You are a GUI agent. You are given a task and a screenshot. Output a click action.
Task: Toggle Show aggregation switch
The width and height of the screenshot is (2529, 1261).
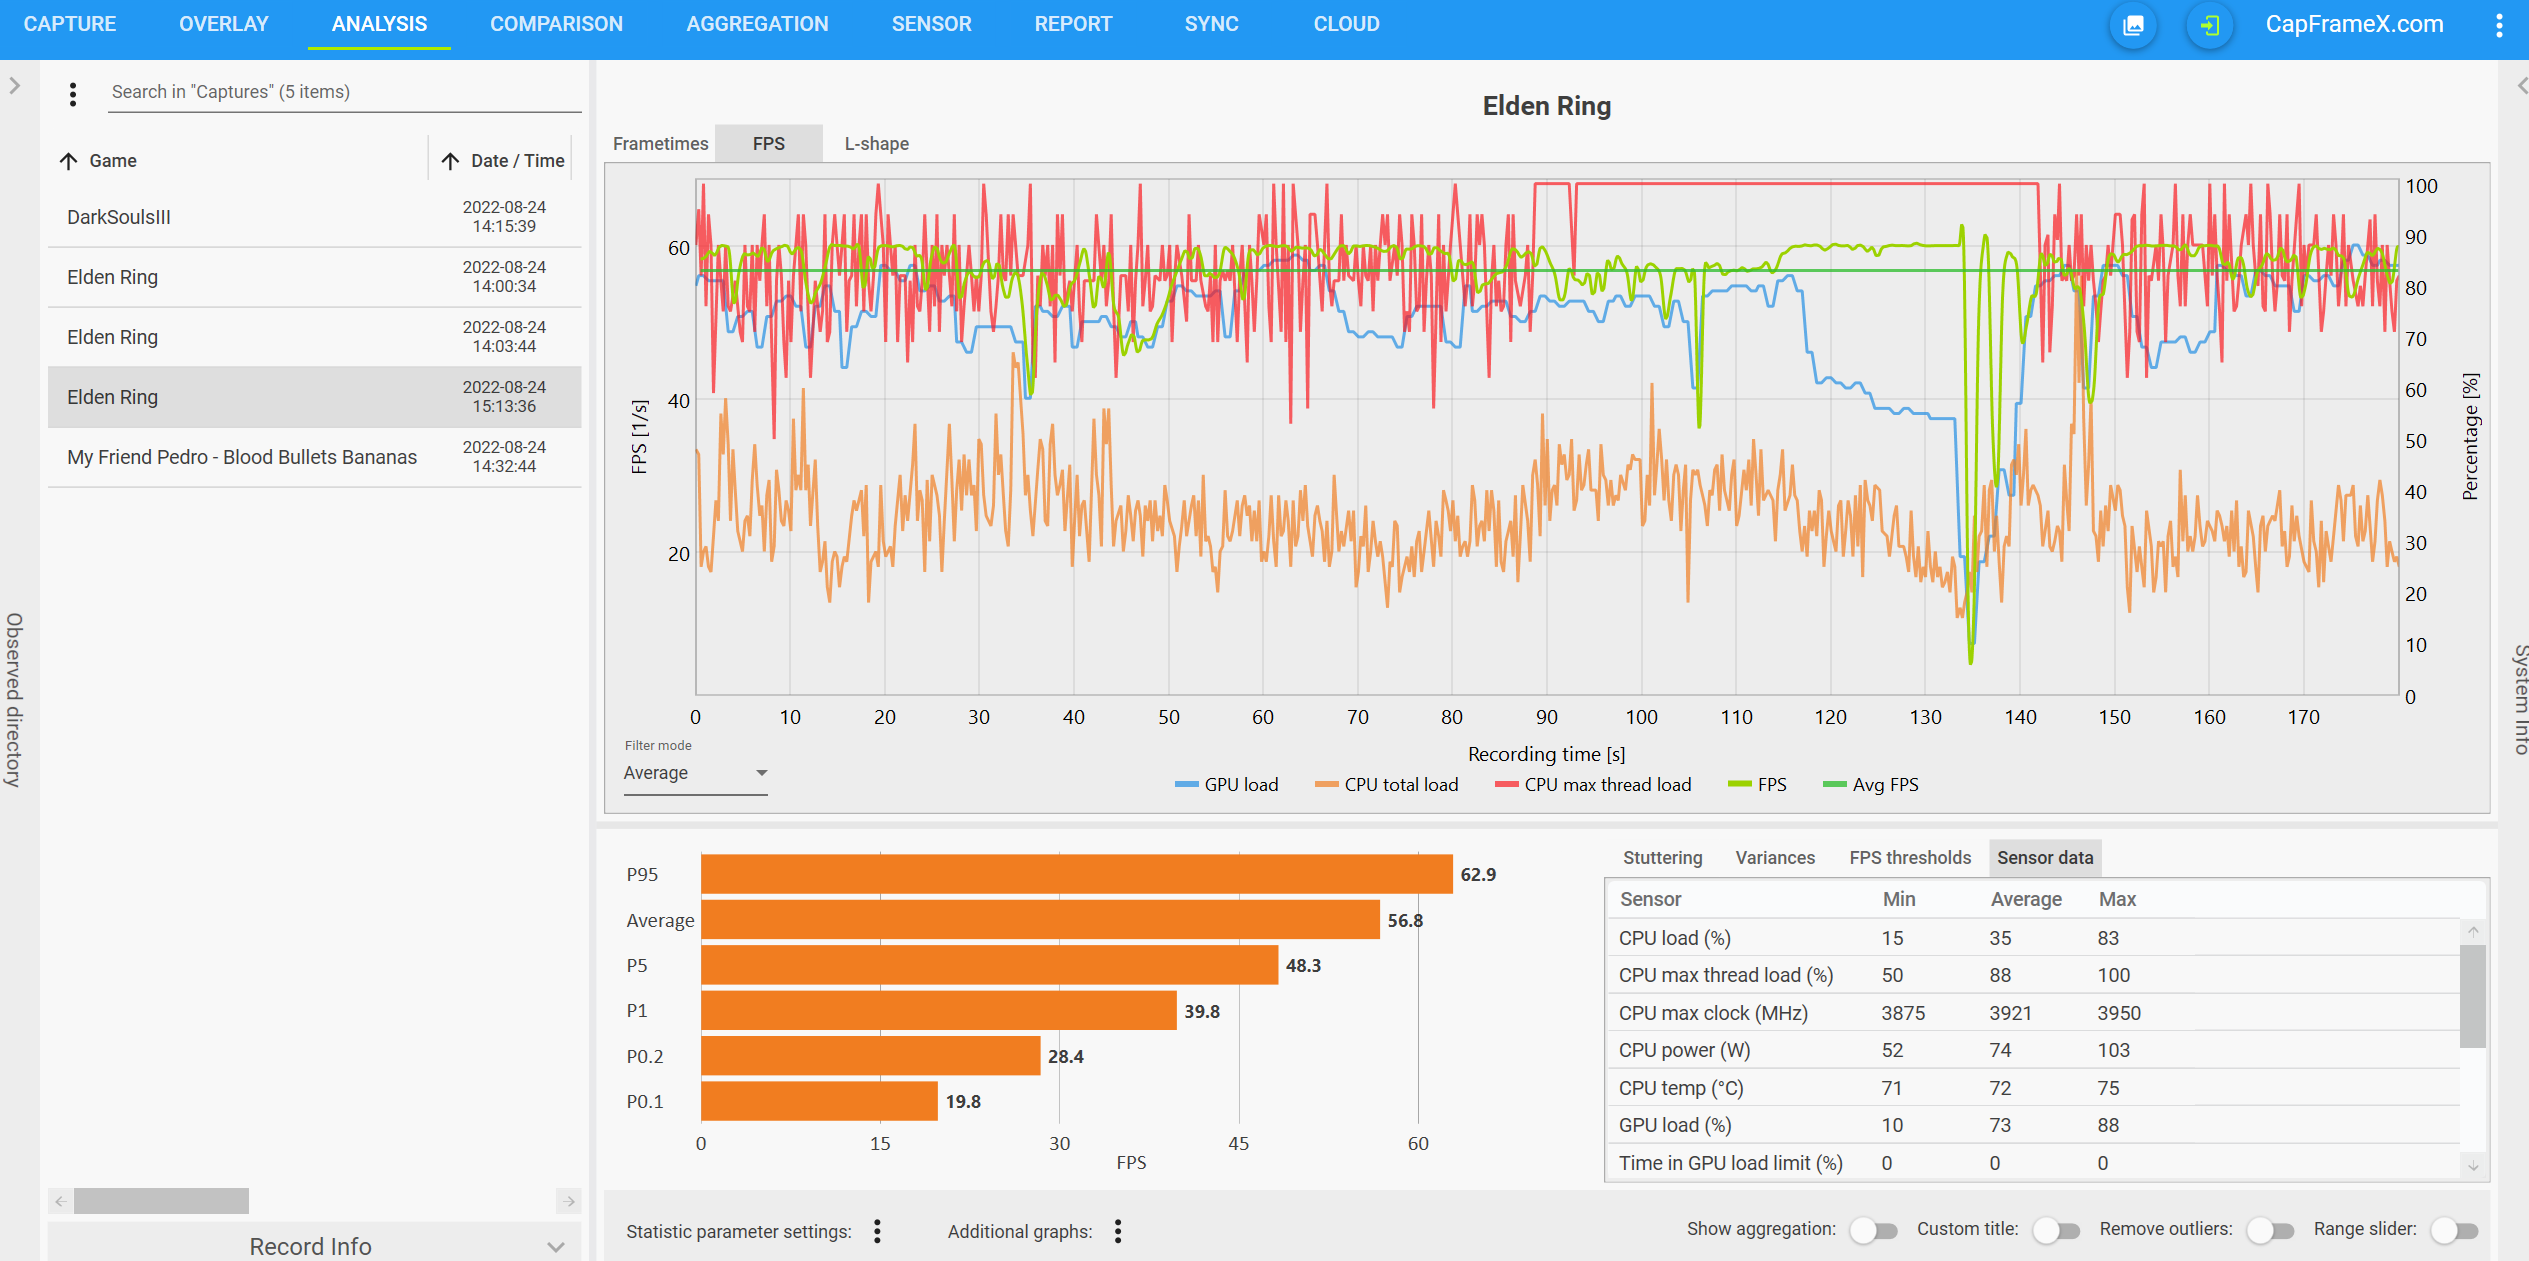tap(1873, 1230)
